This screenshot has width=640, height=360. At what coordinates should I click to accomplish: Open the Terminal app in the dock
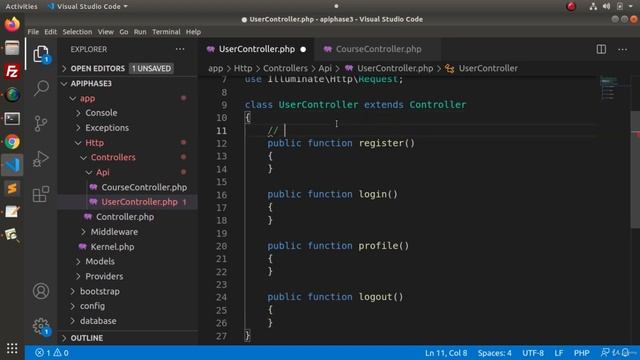point(12,119)
